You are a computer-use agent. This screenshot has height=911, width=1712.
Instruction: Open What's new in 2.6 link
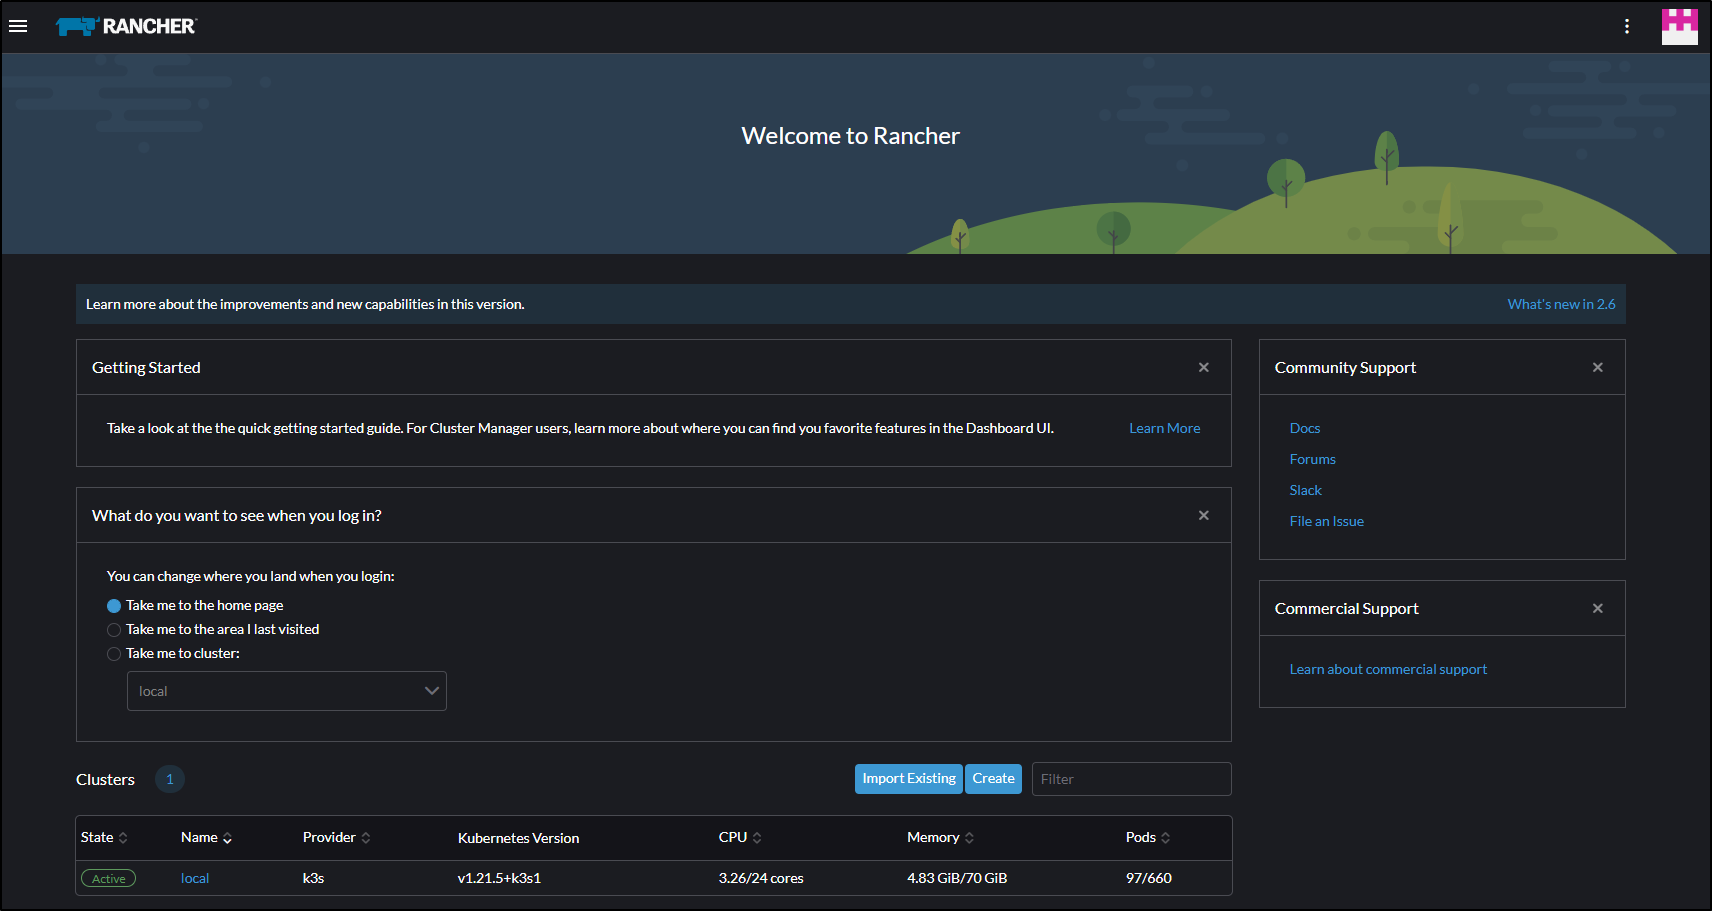(x=1561, y=304)
